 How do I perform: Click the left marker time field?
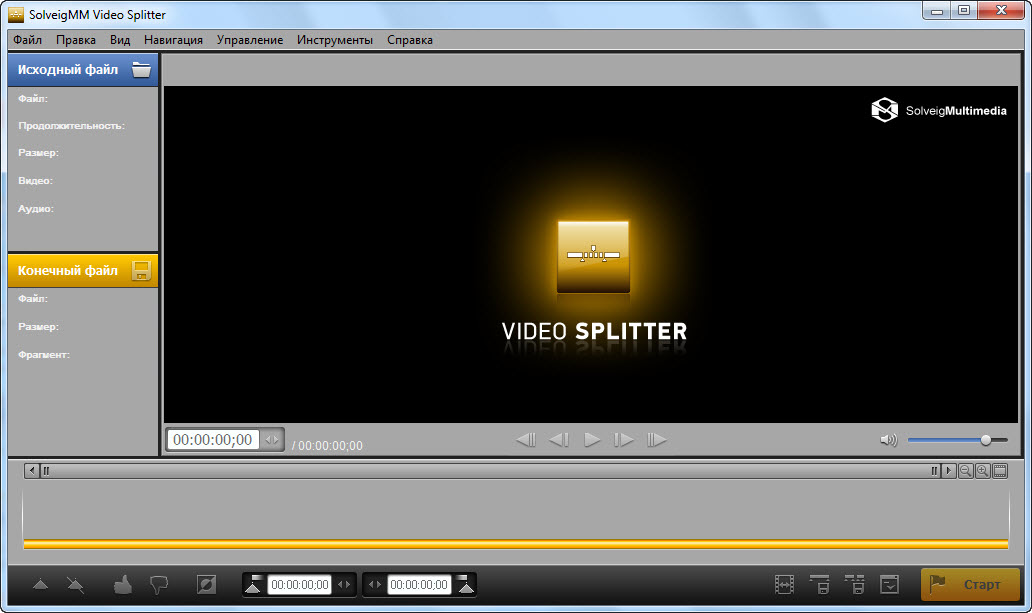tap(299, 584)
